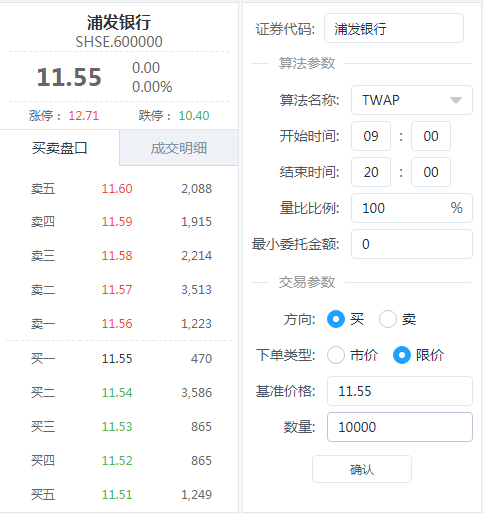Image resolution: width=484 pixels, height=514 pixels.
Task: Click the 证券代码 input field
Action: coord(394,28)
